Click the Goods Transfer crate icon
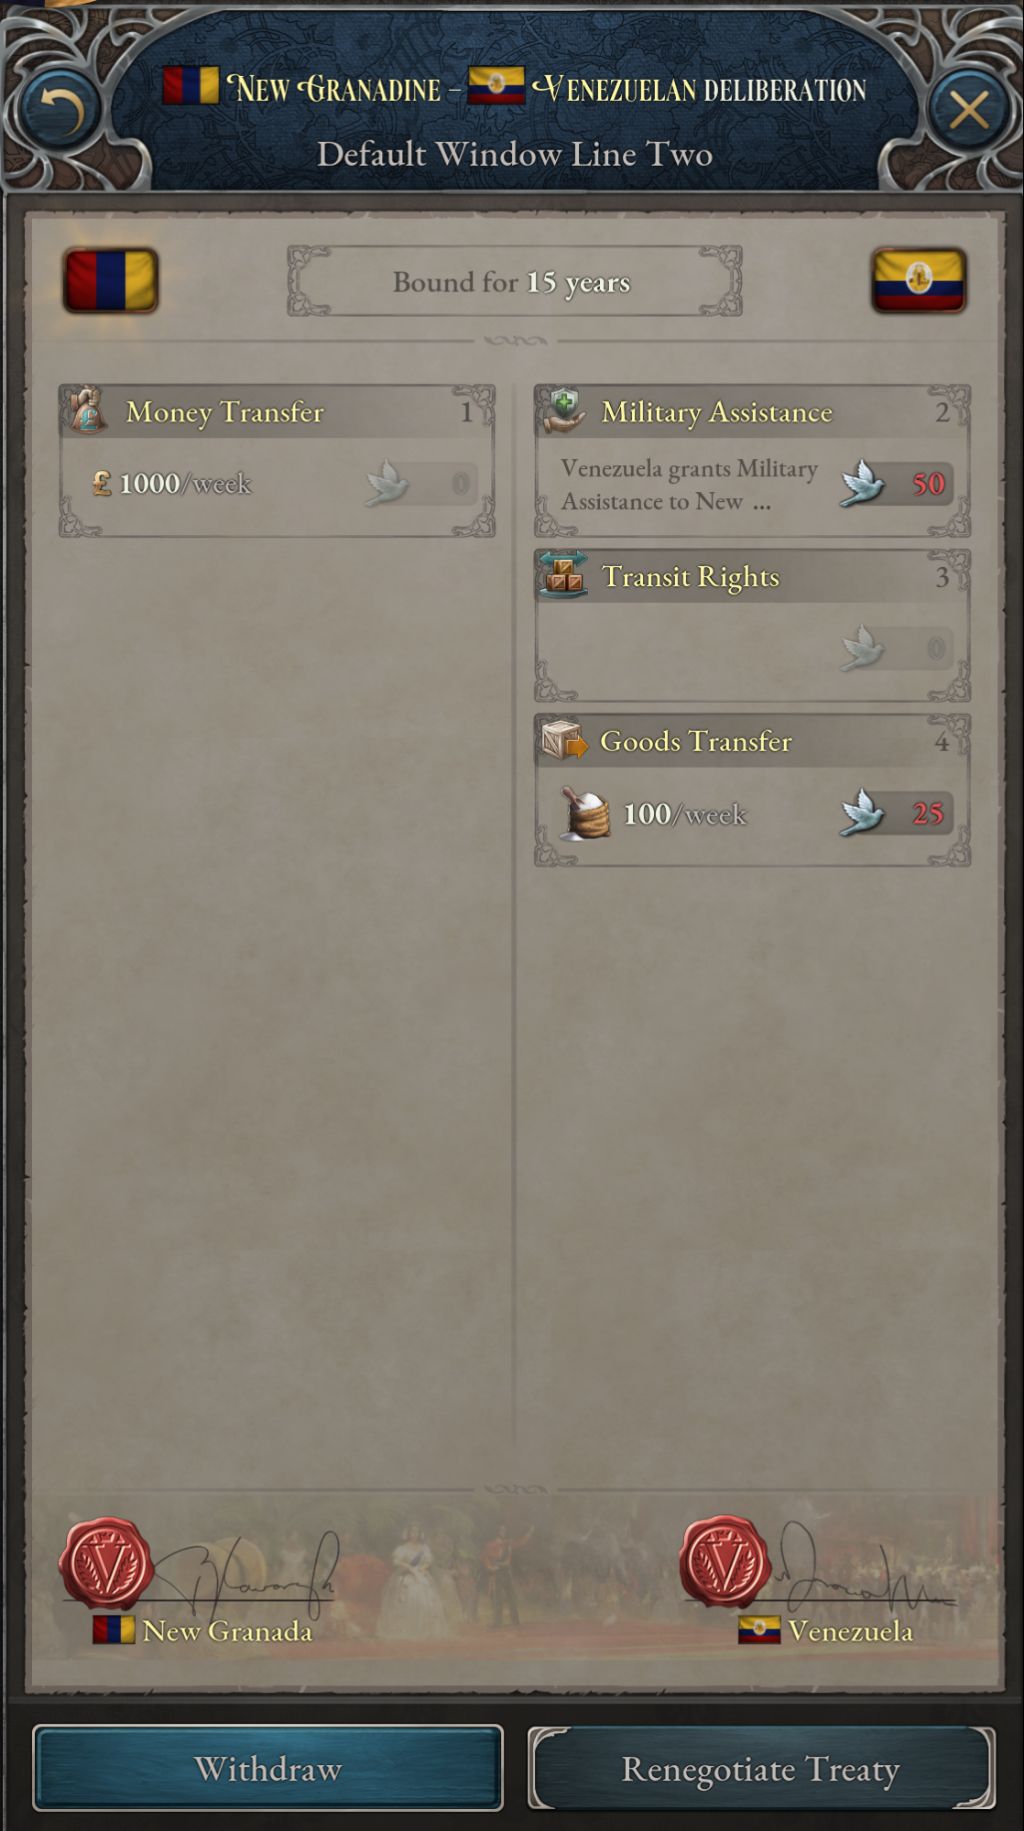 click(563, 741)
